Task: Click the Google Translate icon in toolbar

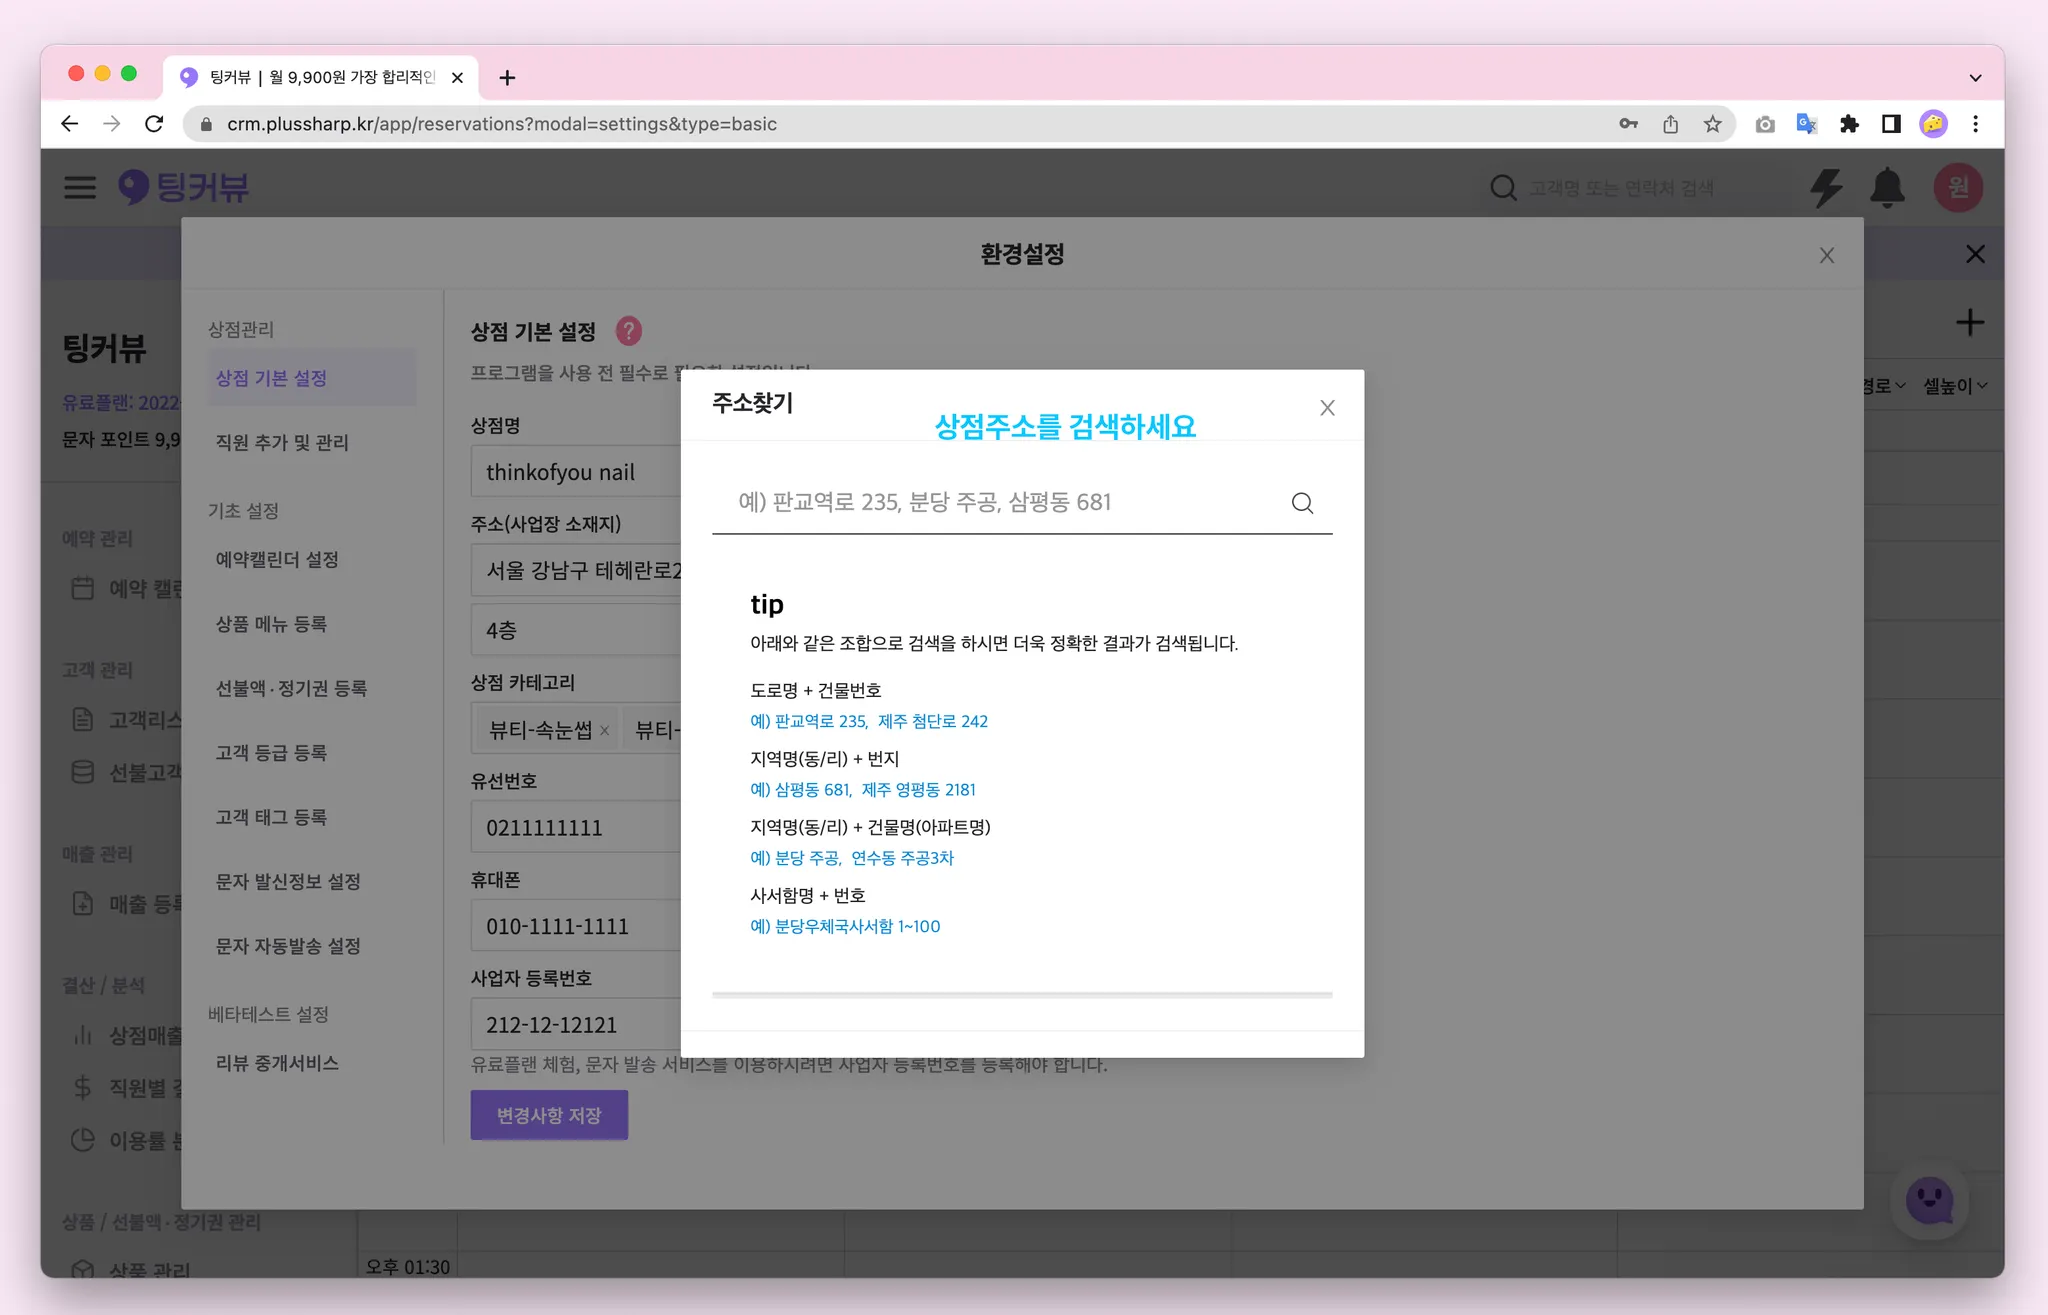Action: (x=1806, y=124)
